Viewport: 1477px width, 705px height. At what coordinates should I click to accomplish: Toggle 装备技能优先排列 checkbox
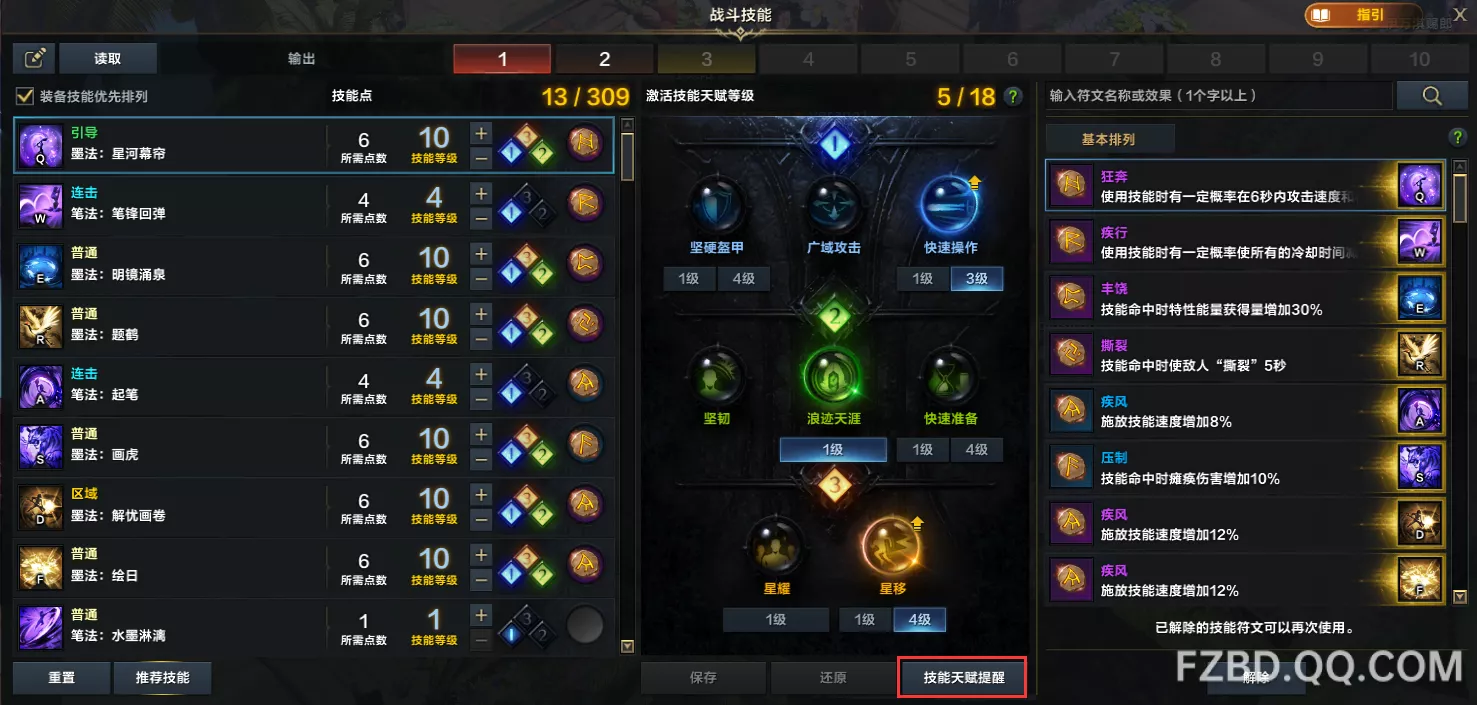pos(24,97)
